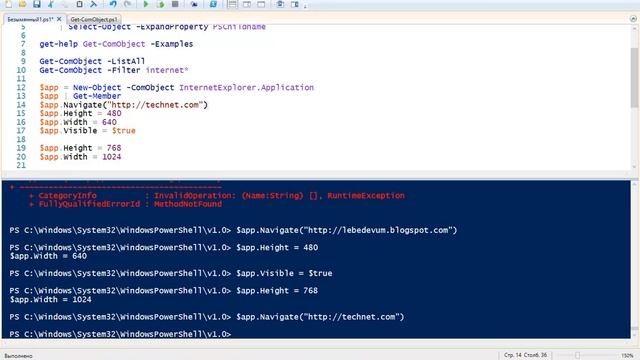Copy selection using the greyed copy icon

click(65, 4)
